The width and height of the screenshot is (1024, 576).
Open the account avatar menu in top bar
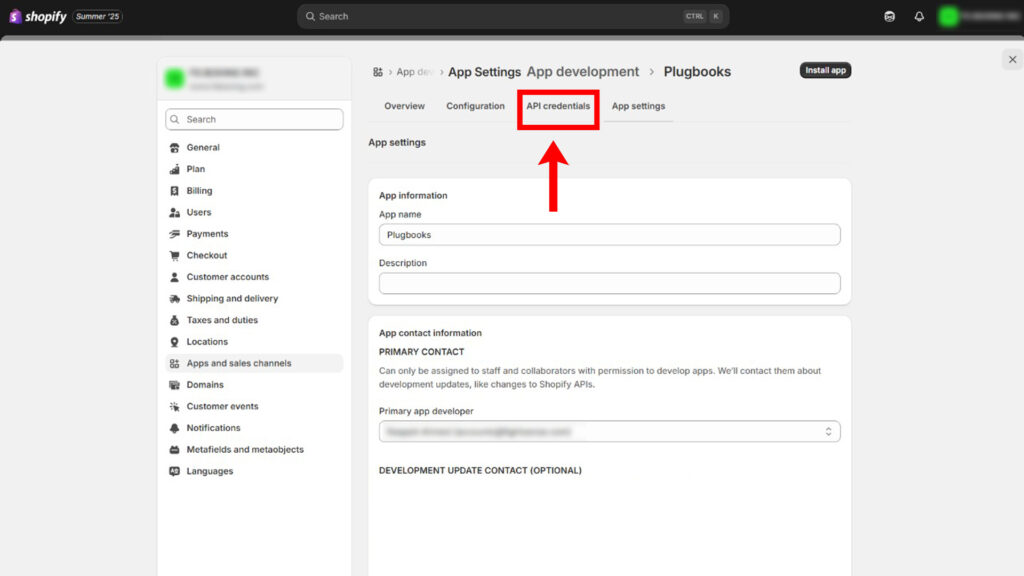978,16
